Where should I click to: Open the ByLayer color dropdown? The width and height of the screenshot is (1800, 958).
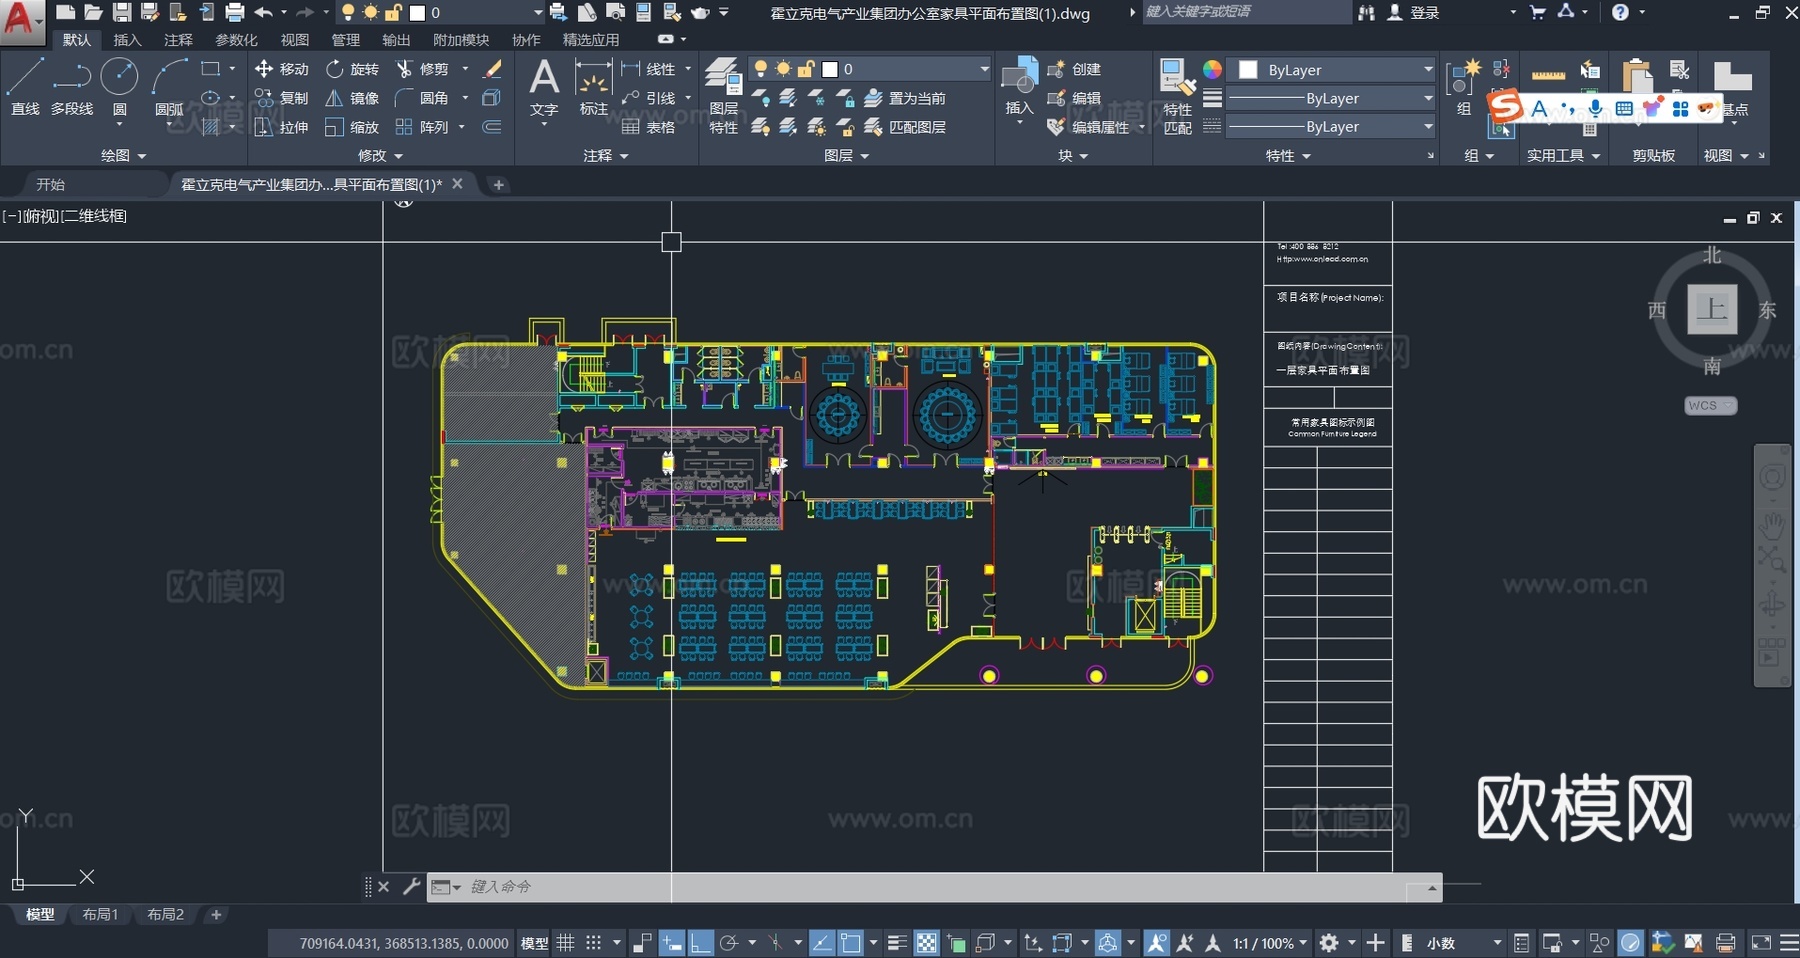1332,70
